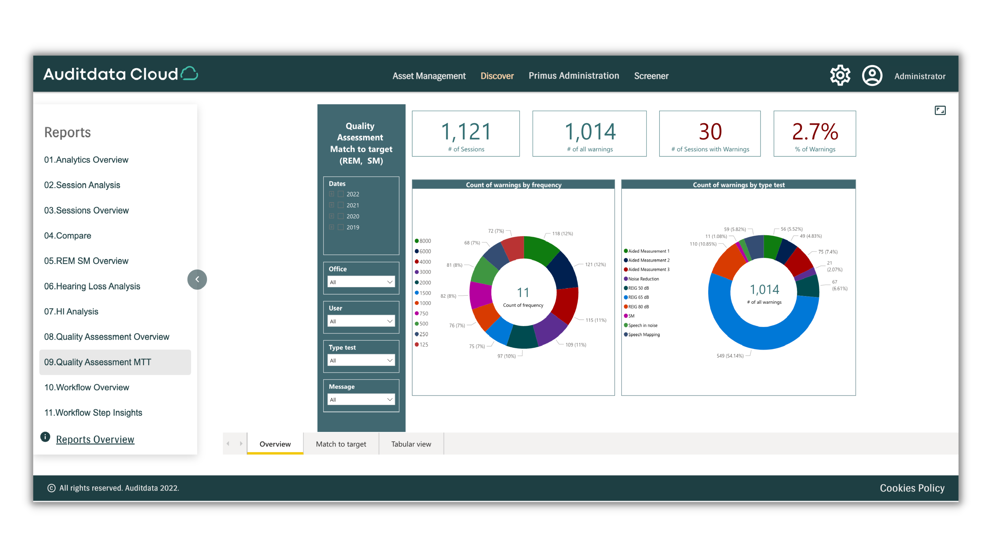
Task: Open Asset Management in top navigation
Action: tap(429, 76)
